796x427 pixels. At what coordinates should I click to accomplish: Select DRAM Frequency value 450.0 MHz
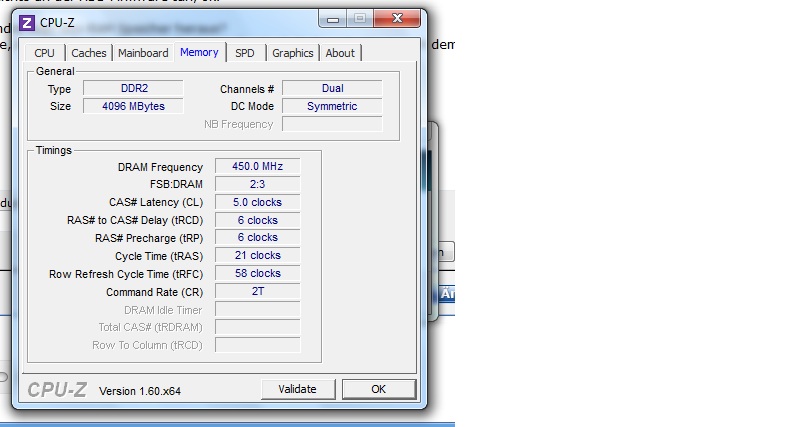pyautogui.click(x=257, y=167)
